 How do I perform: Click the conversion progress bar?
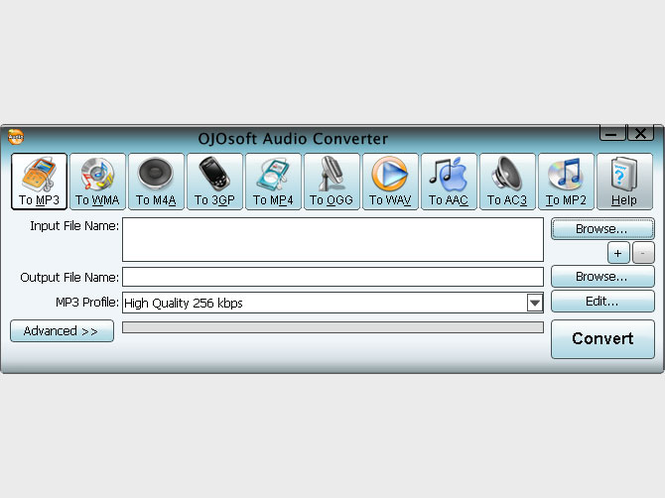pos(333,327)
